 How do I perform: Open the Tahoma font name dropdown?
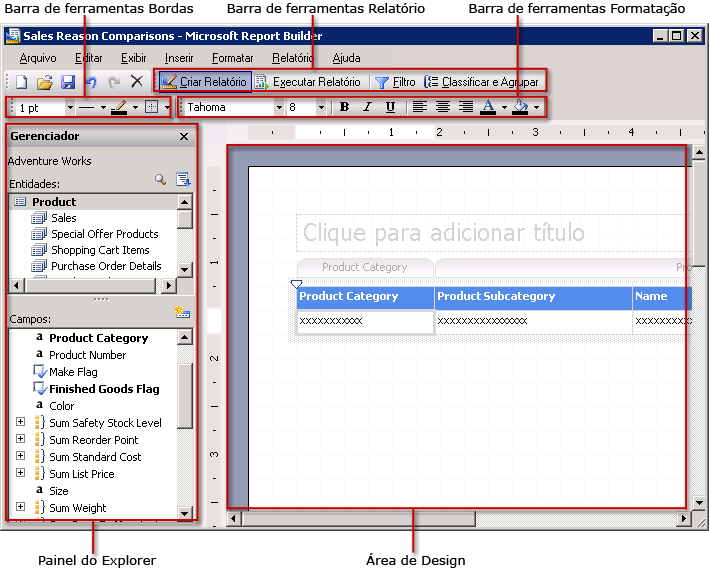coord(279,107)
